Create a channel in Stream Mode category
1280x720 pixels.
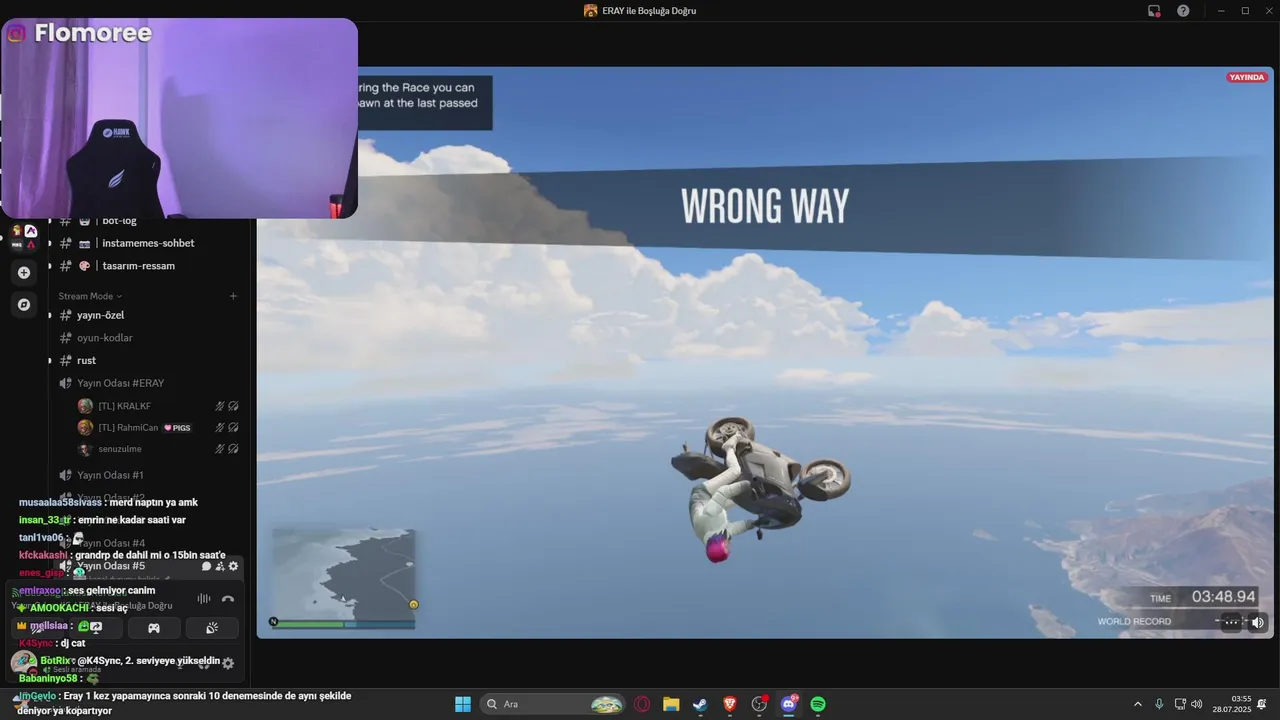[x=233, y=296]
